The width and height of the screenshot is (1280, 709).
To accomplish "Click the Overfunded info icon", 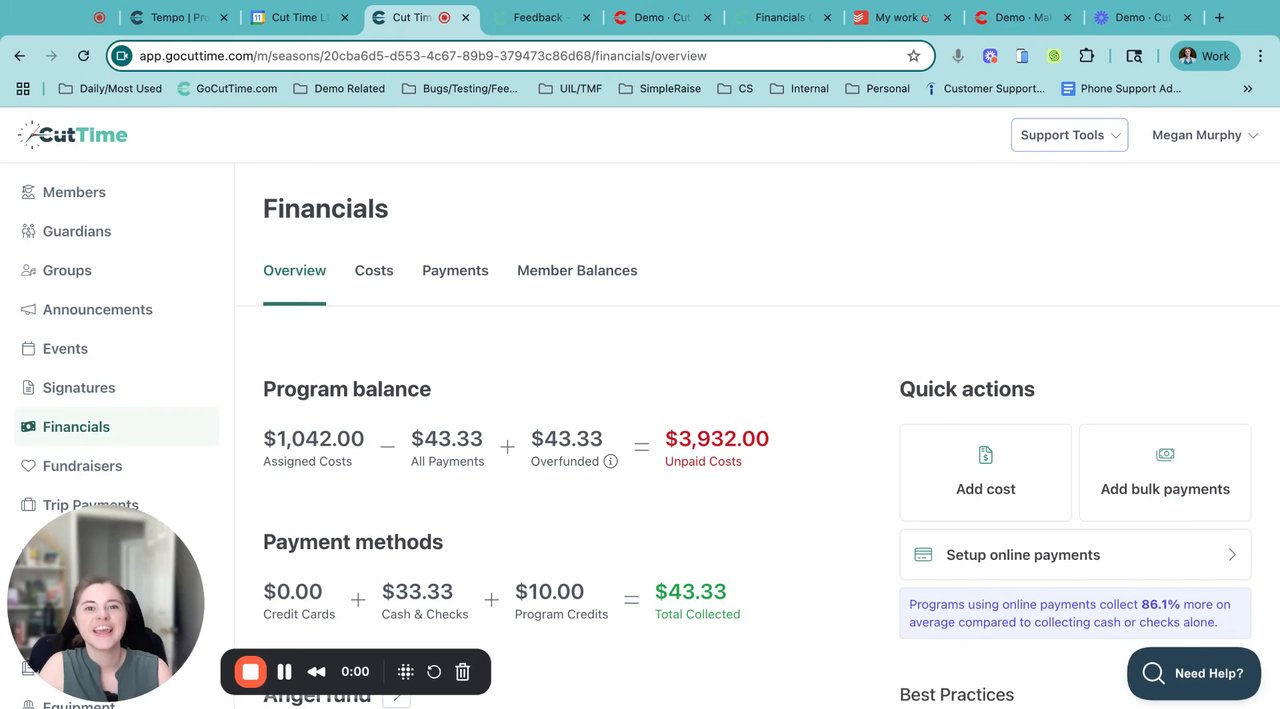I will (x=610, y=461).
